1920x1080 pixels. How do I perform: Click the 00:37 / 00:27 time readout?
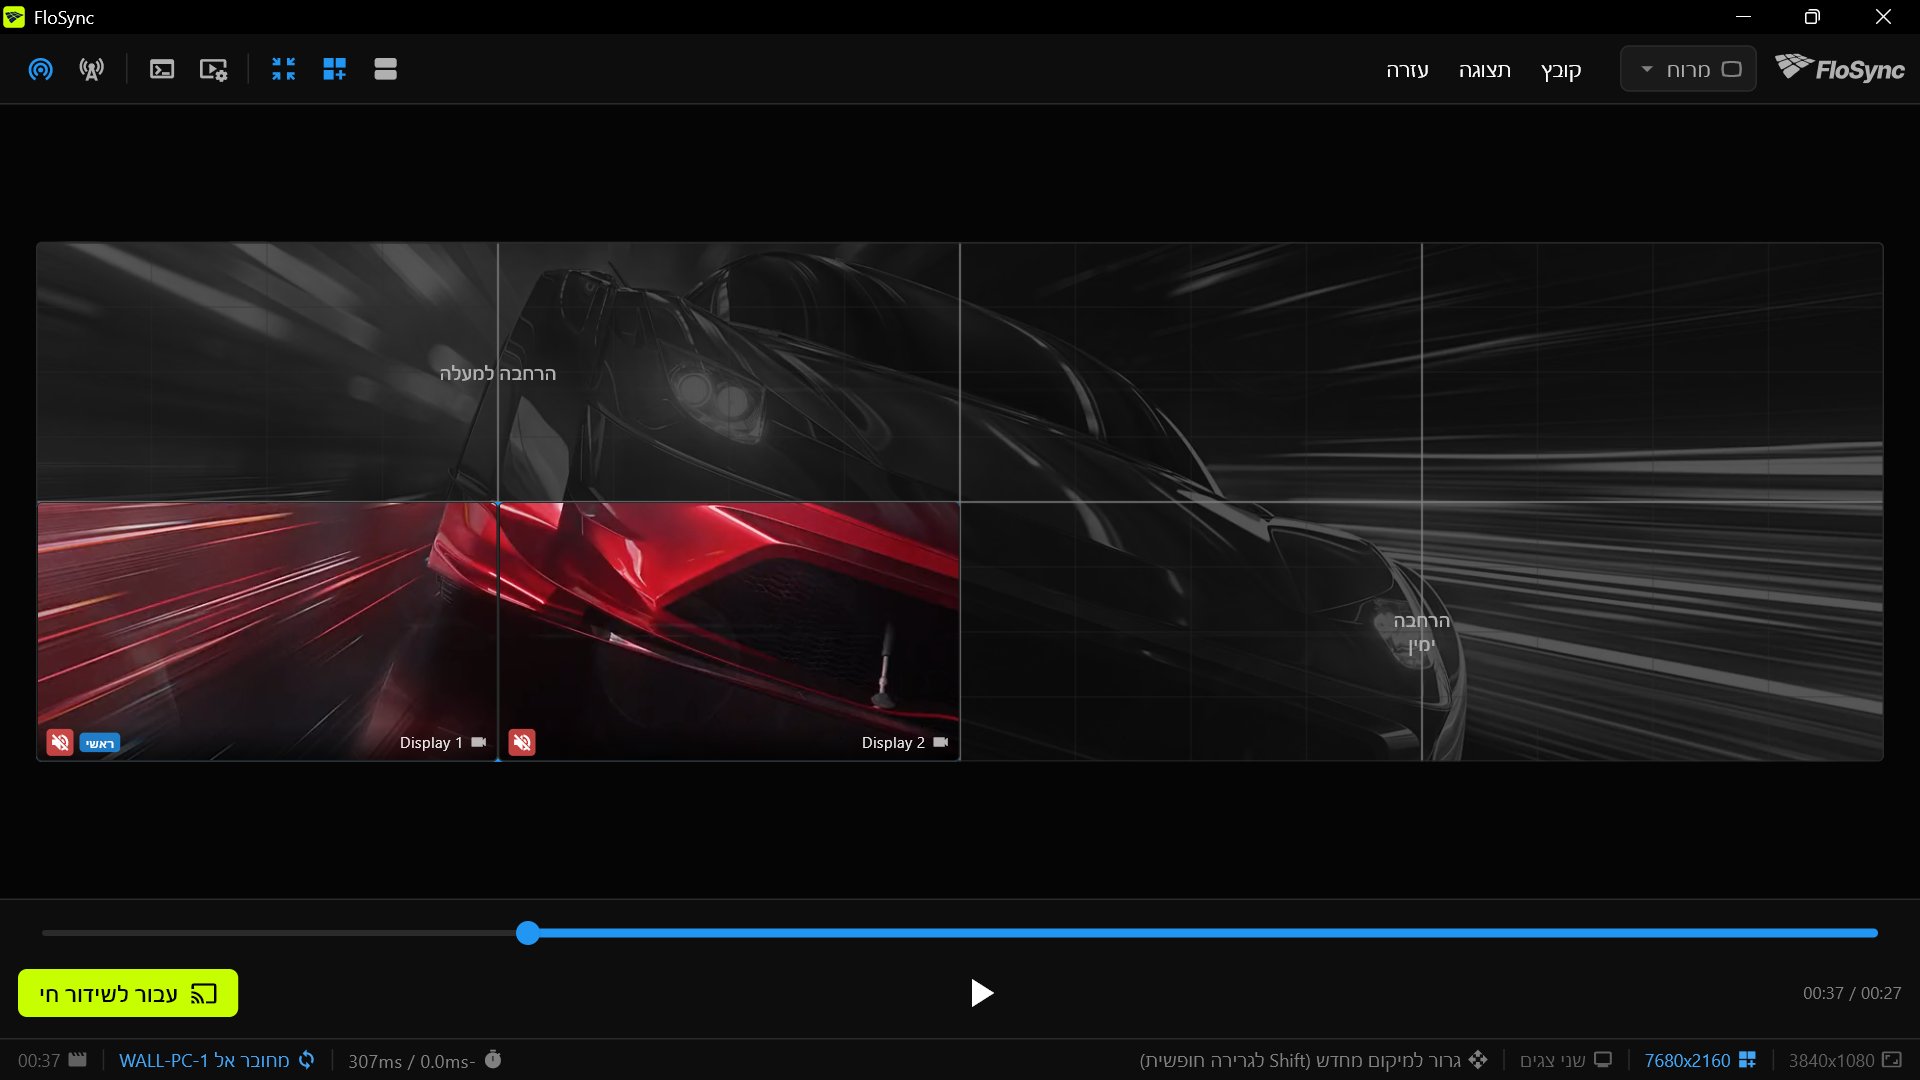tap(1852, 993)
